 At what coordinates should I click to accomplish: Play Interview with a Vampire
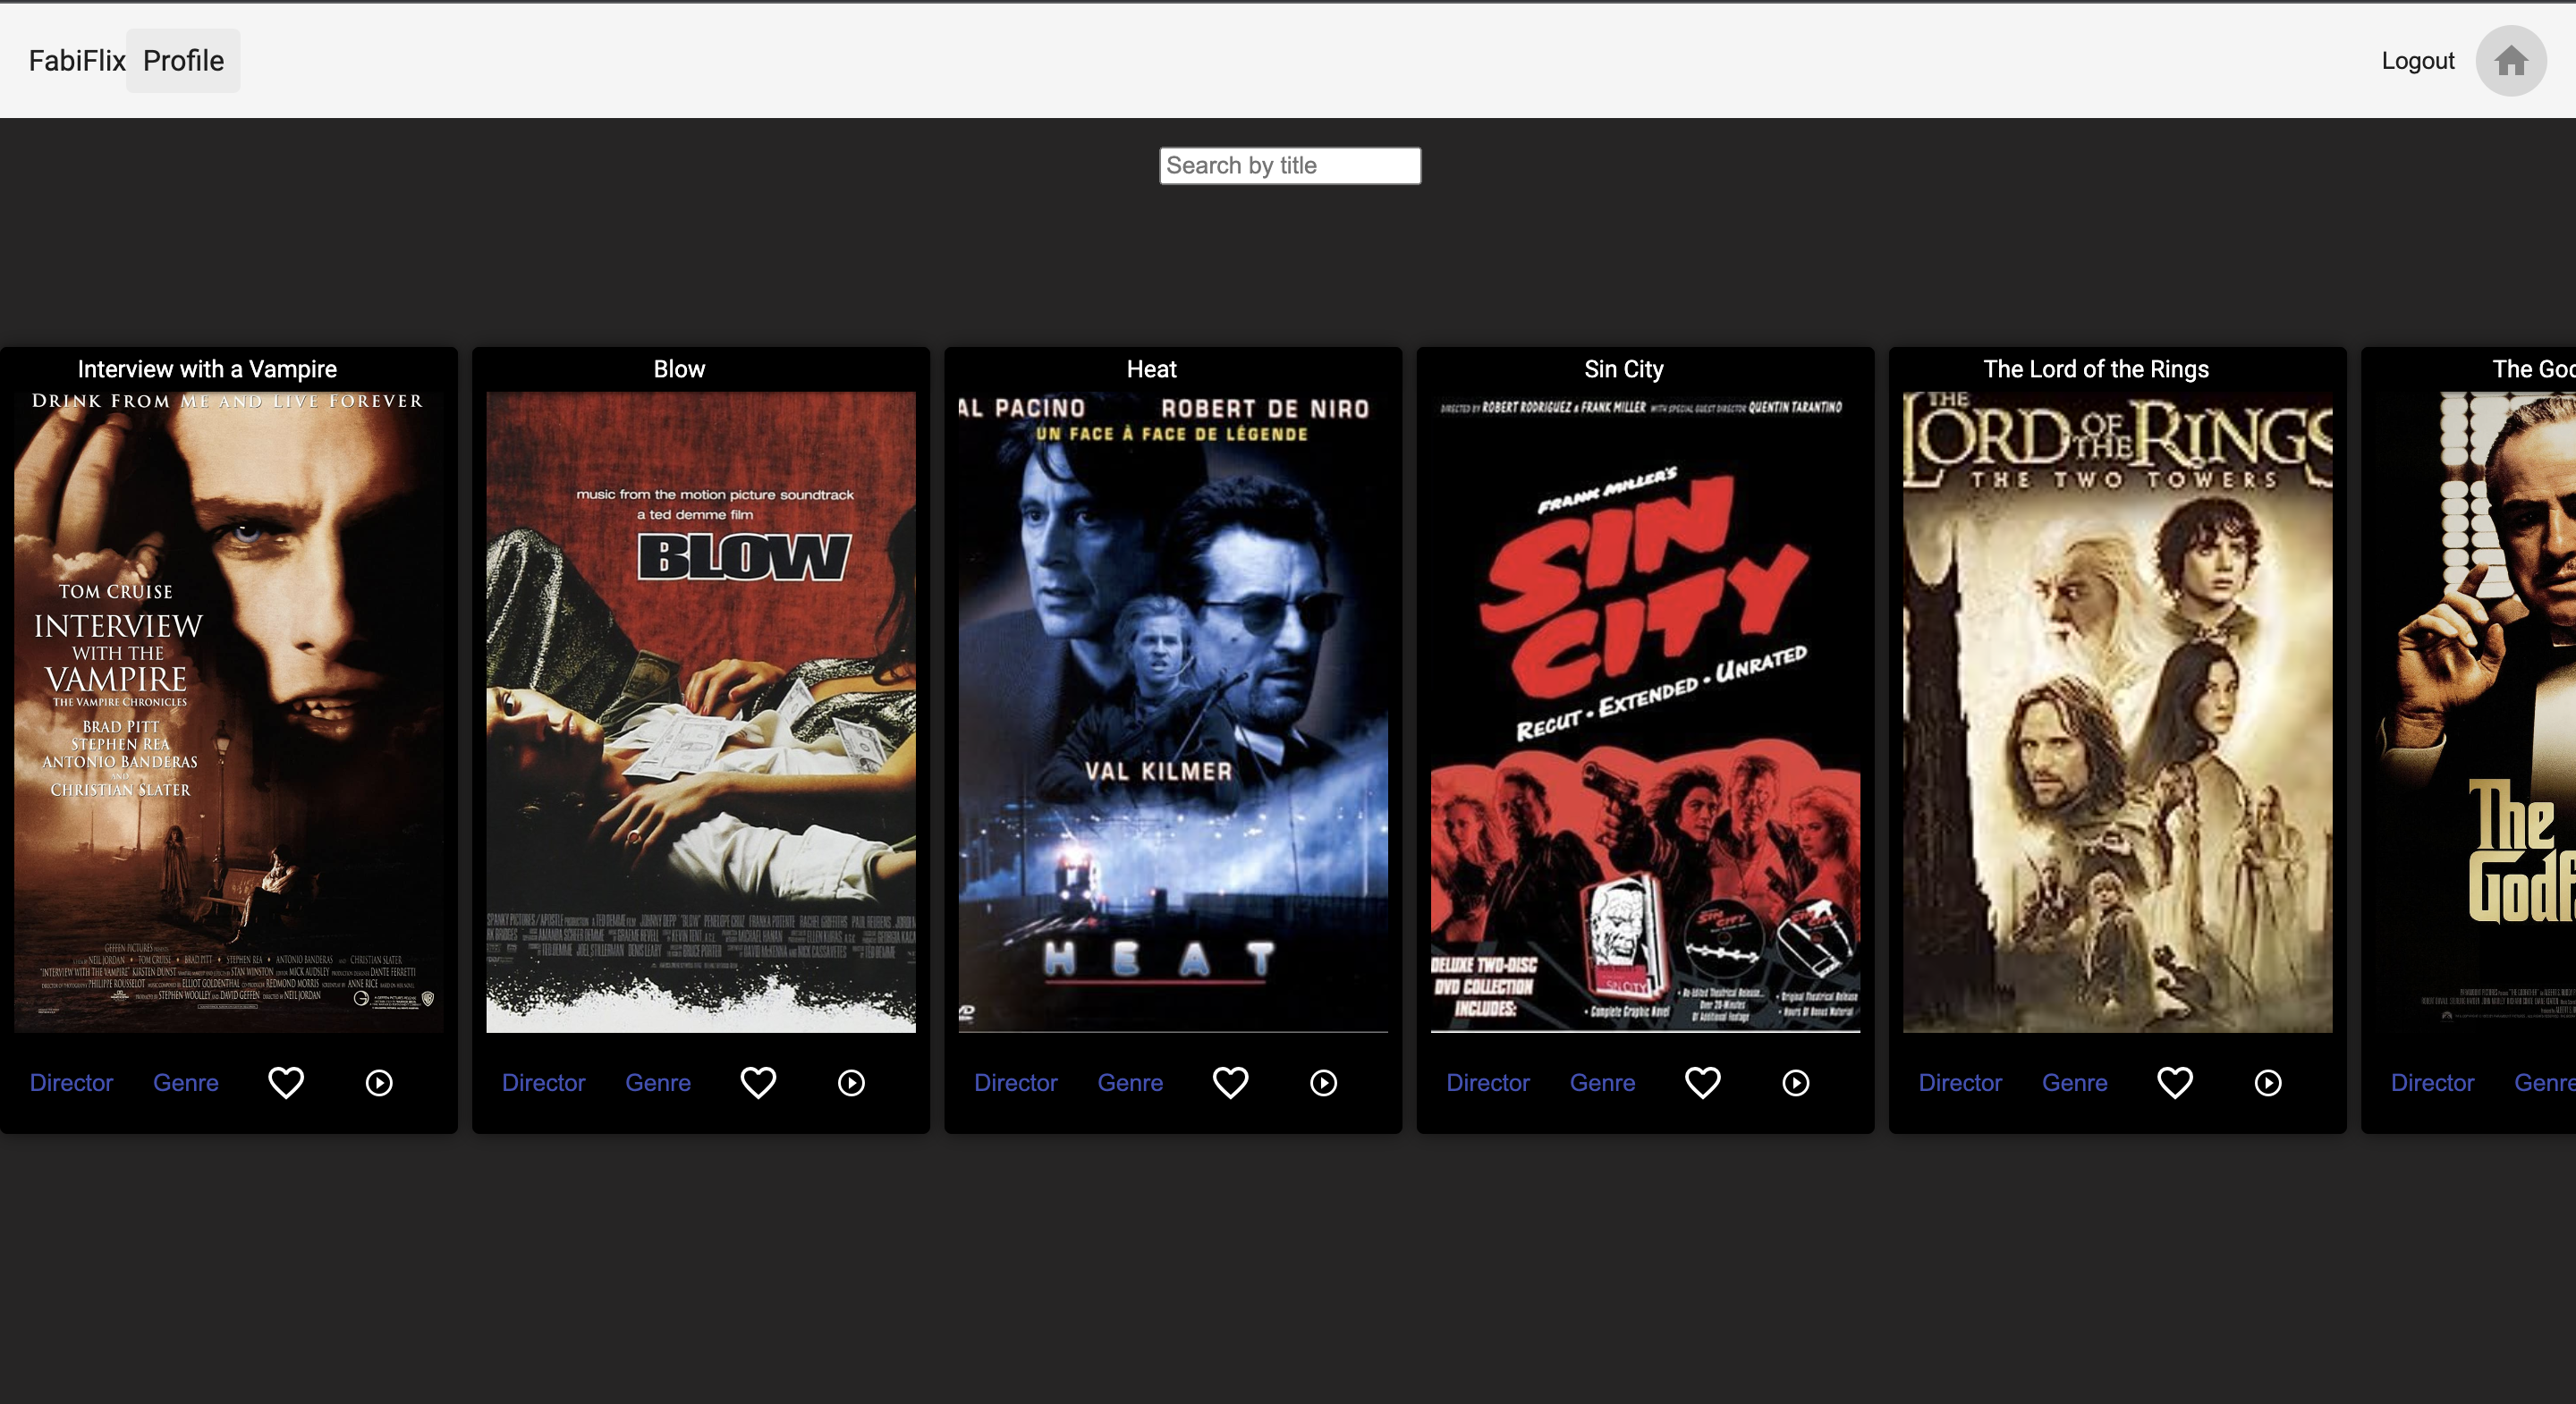coord(379,1082)
